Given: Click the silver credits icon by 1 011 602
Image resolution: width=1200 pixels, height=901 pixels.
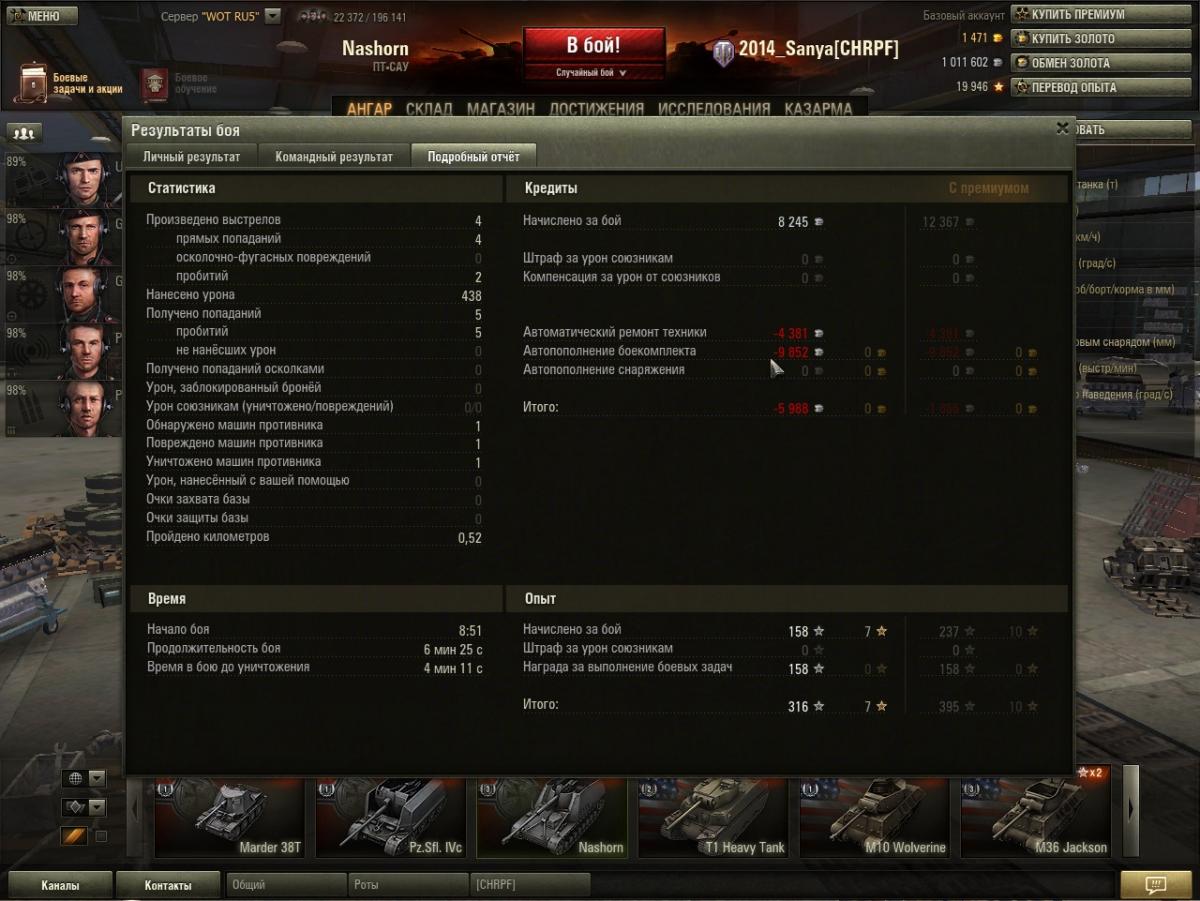Looking at the screenshot, I should click(x=996, y=62).
